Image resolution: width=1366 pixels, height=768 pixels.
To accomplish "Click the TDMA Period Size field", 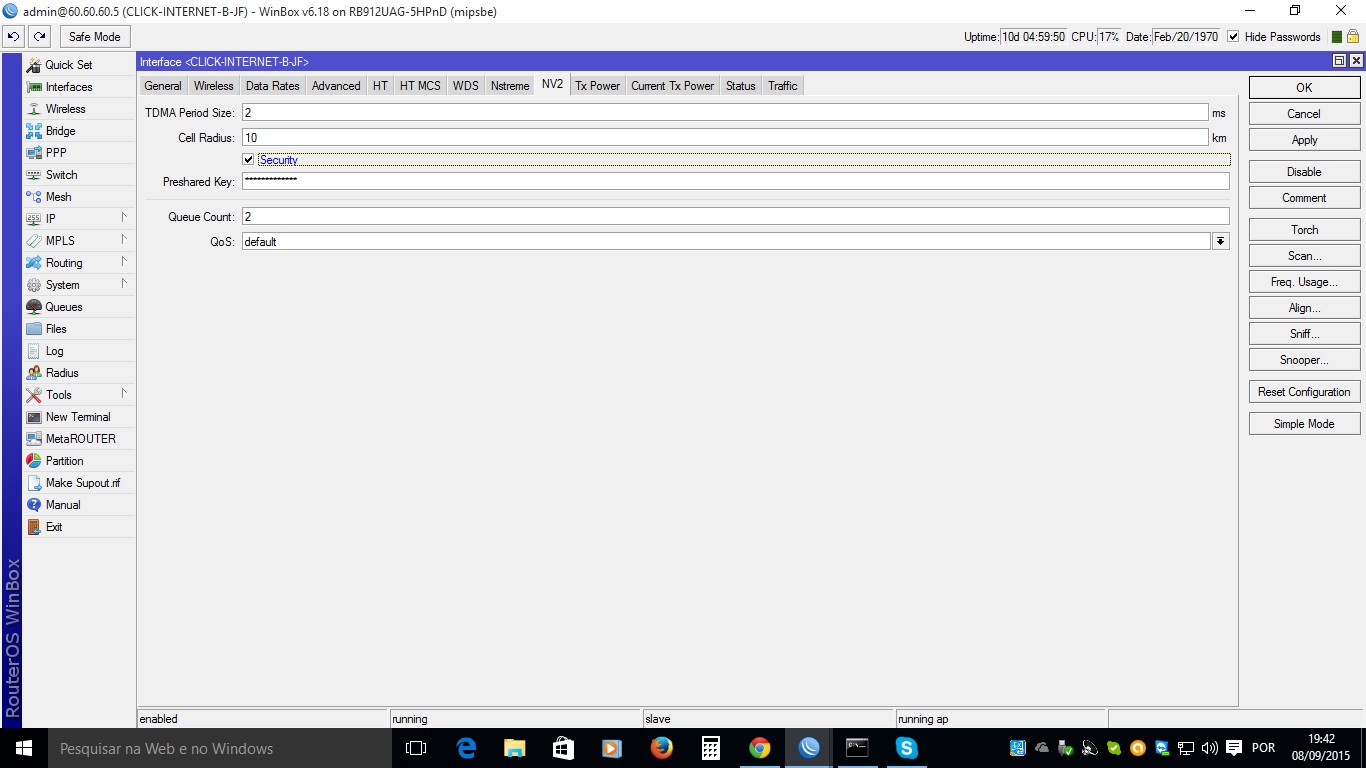I will [x=725, y=113].
